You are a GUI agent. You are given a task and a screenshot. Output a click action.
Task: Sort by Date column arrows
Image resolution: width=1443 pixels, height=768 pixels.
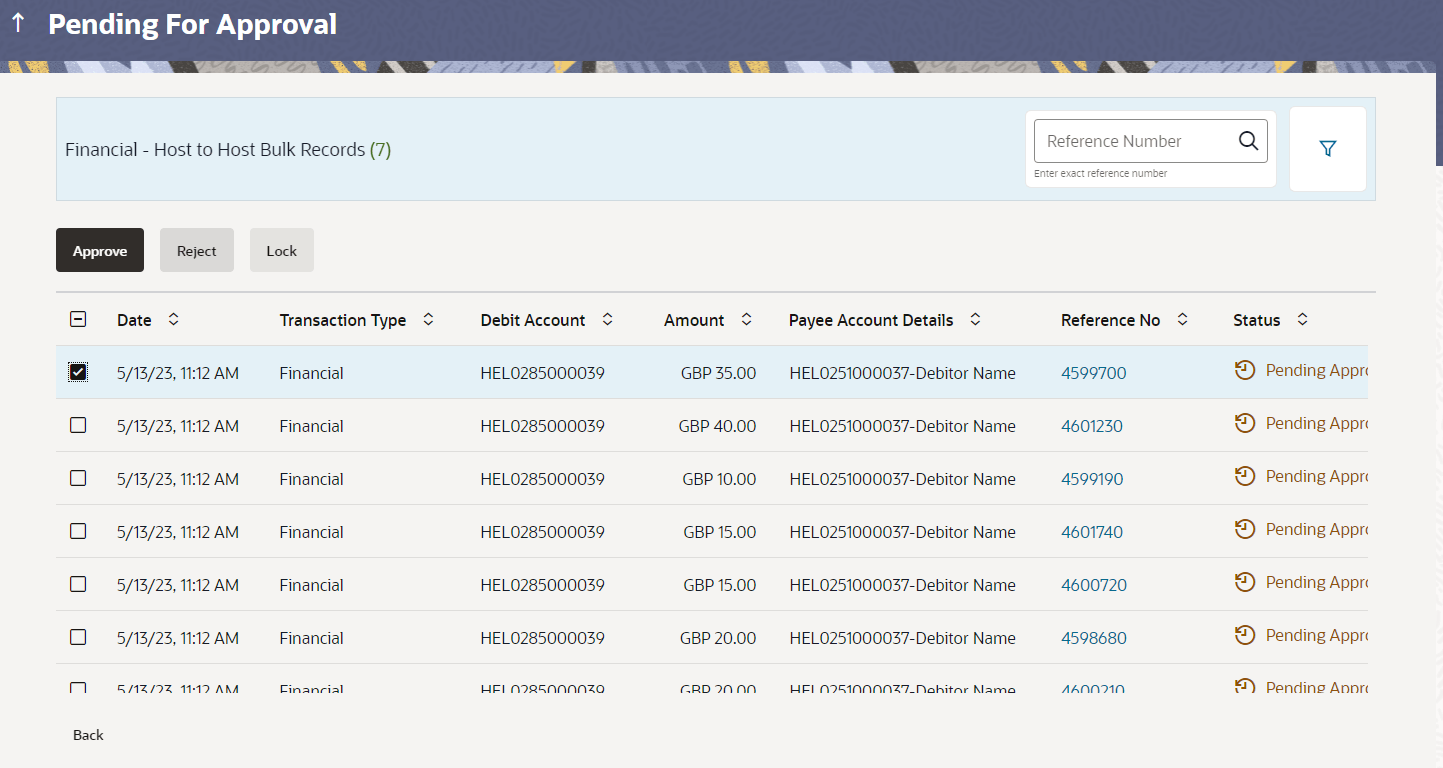[173, 320]
